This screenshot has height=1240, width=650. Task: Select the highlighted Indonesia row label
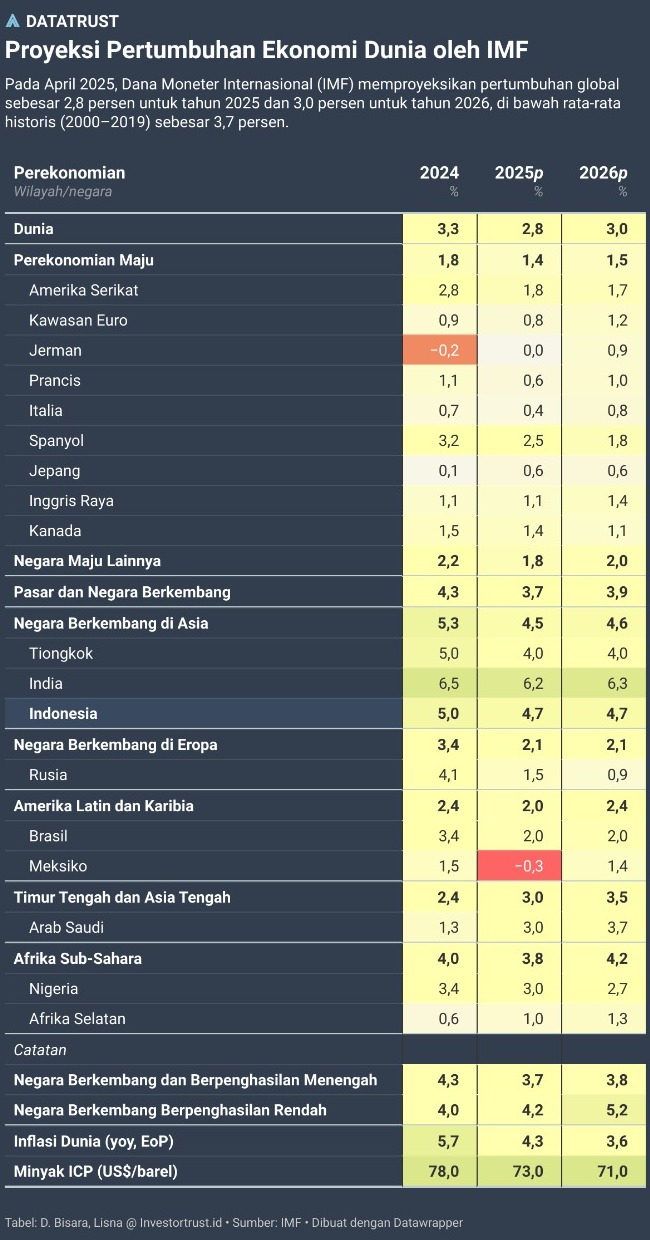click(x=63, y=714)
